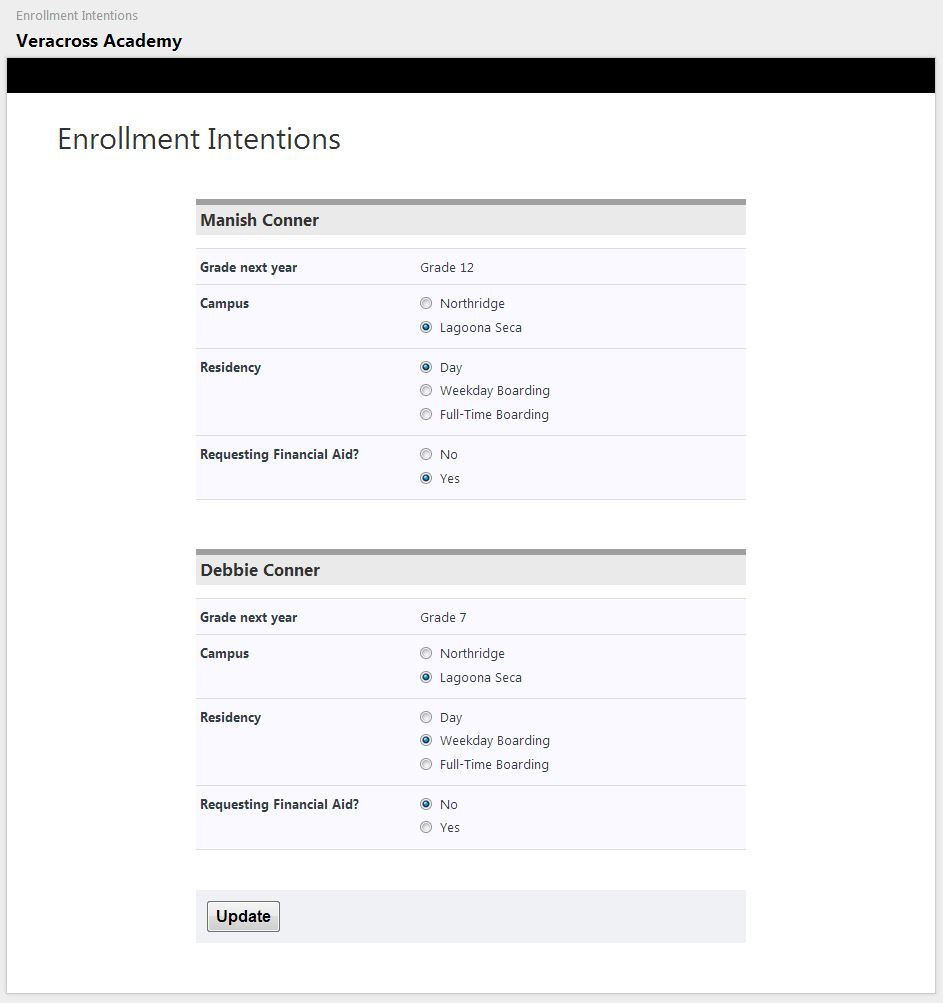Select Lagoona Seca campus for Debbie Conner
Viewport: 943px width, 1003px height.
click(x=426, y=677)
